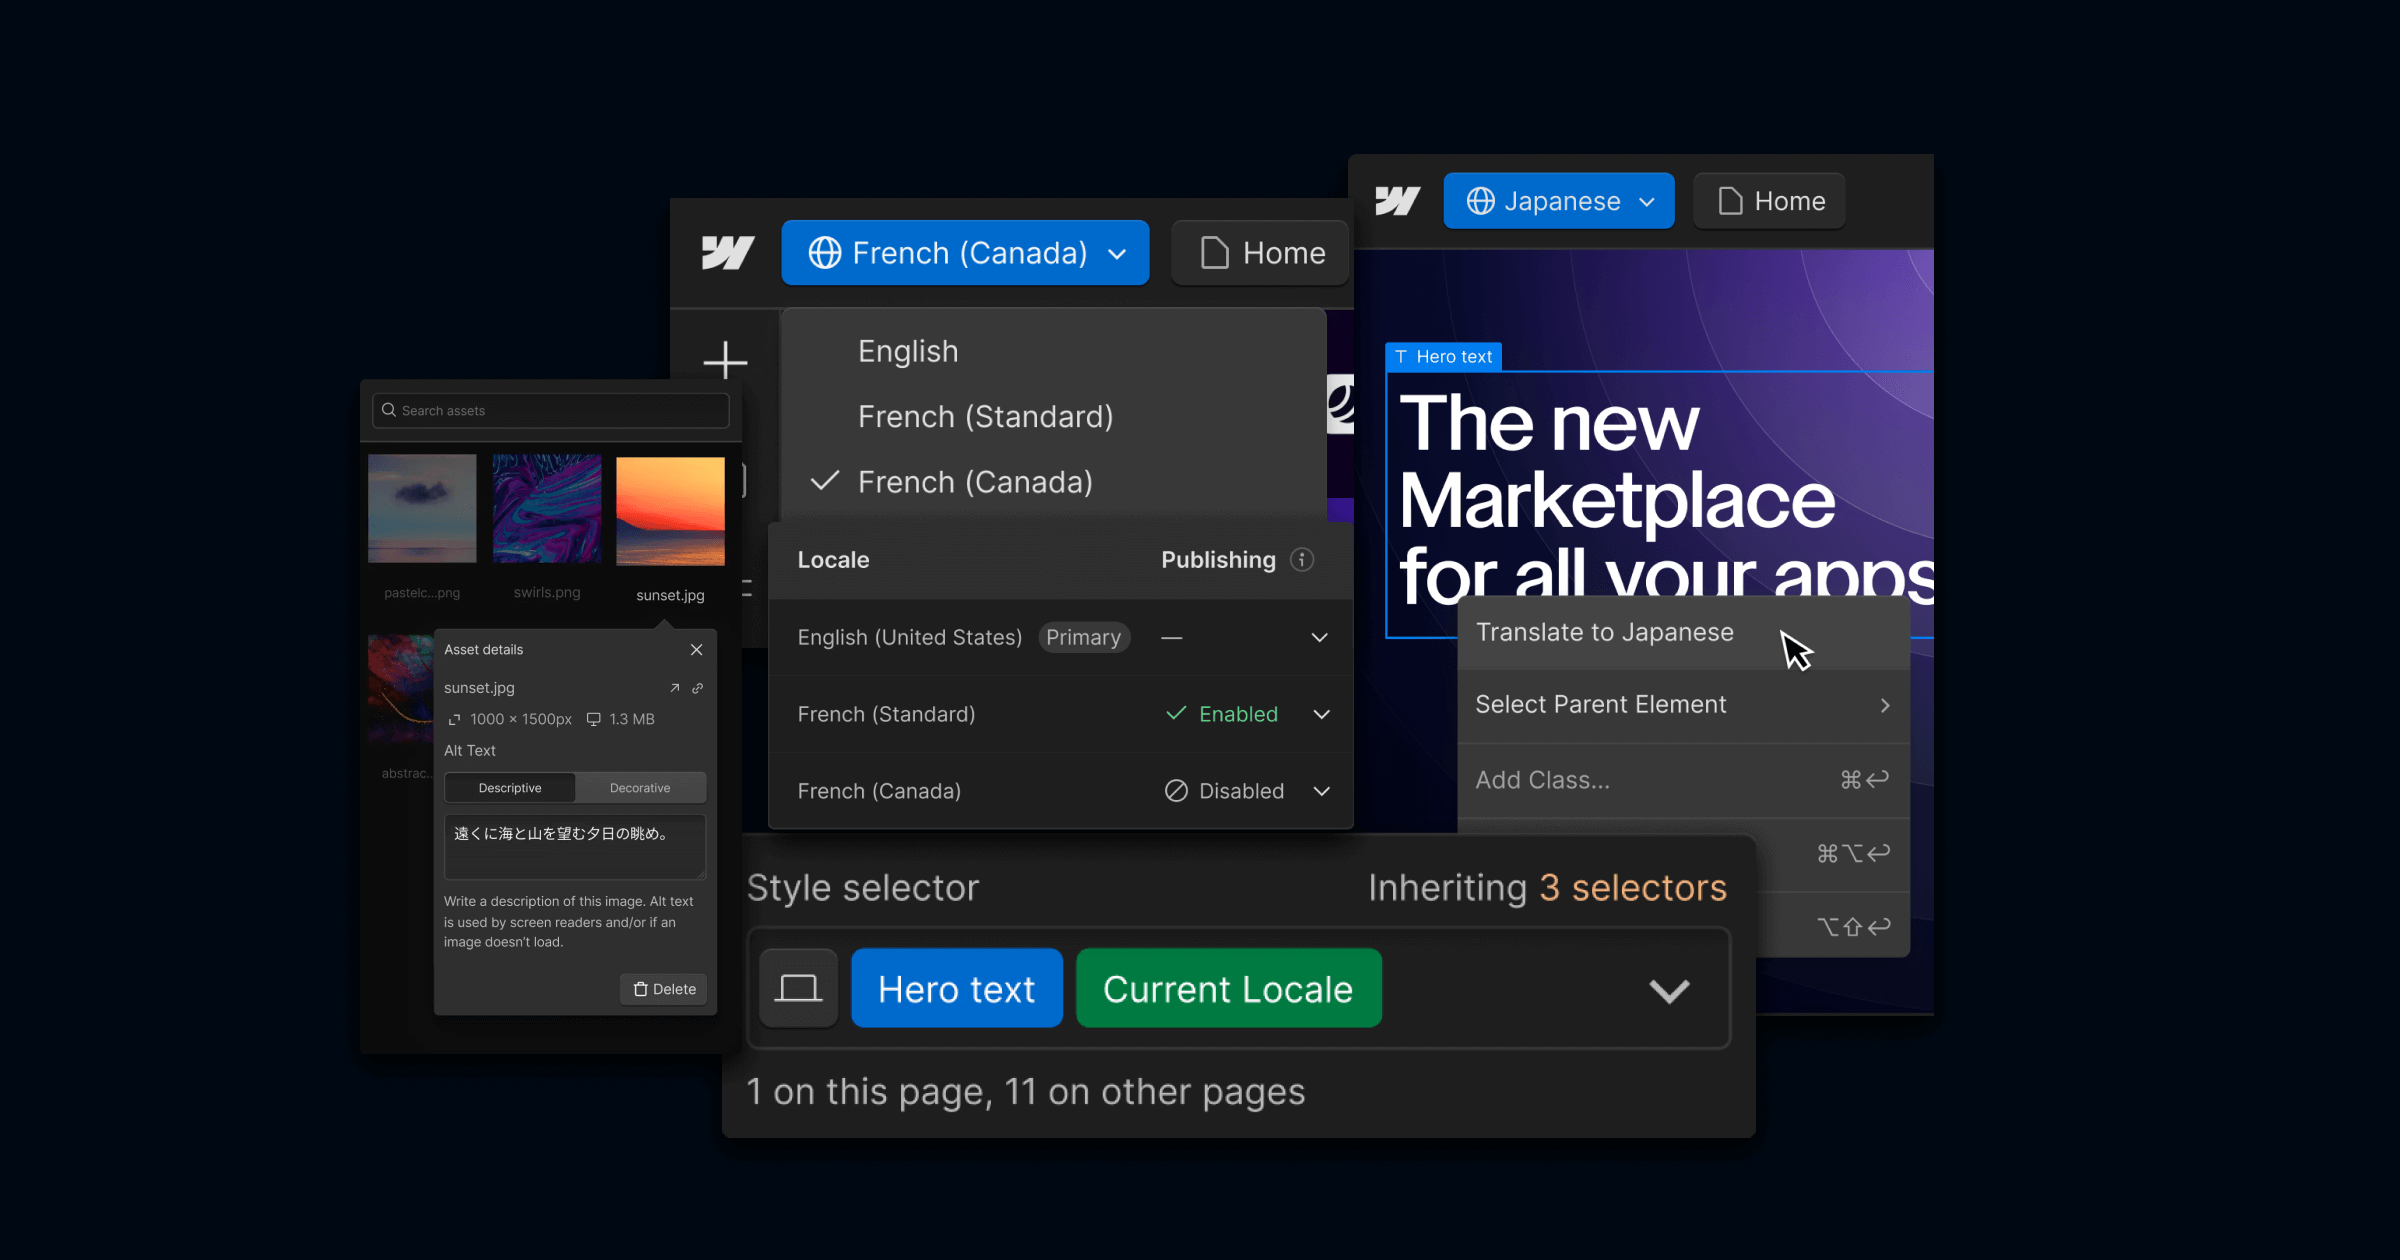The width and height of the screenshot is (2400, 1260).
Task: Expand the style selector chevron
Action: tap(1669, 990)
